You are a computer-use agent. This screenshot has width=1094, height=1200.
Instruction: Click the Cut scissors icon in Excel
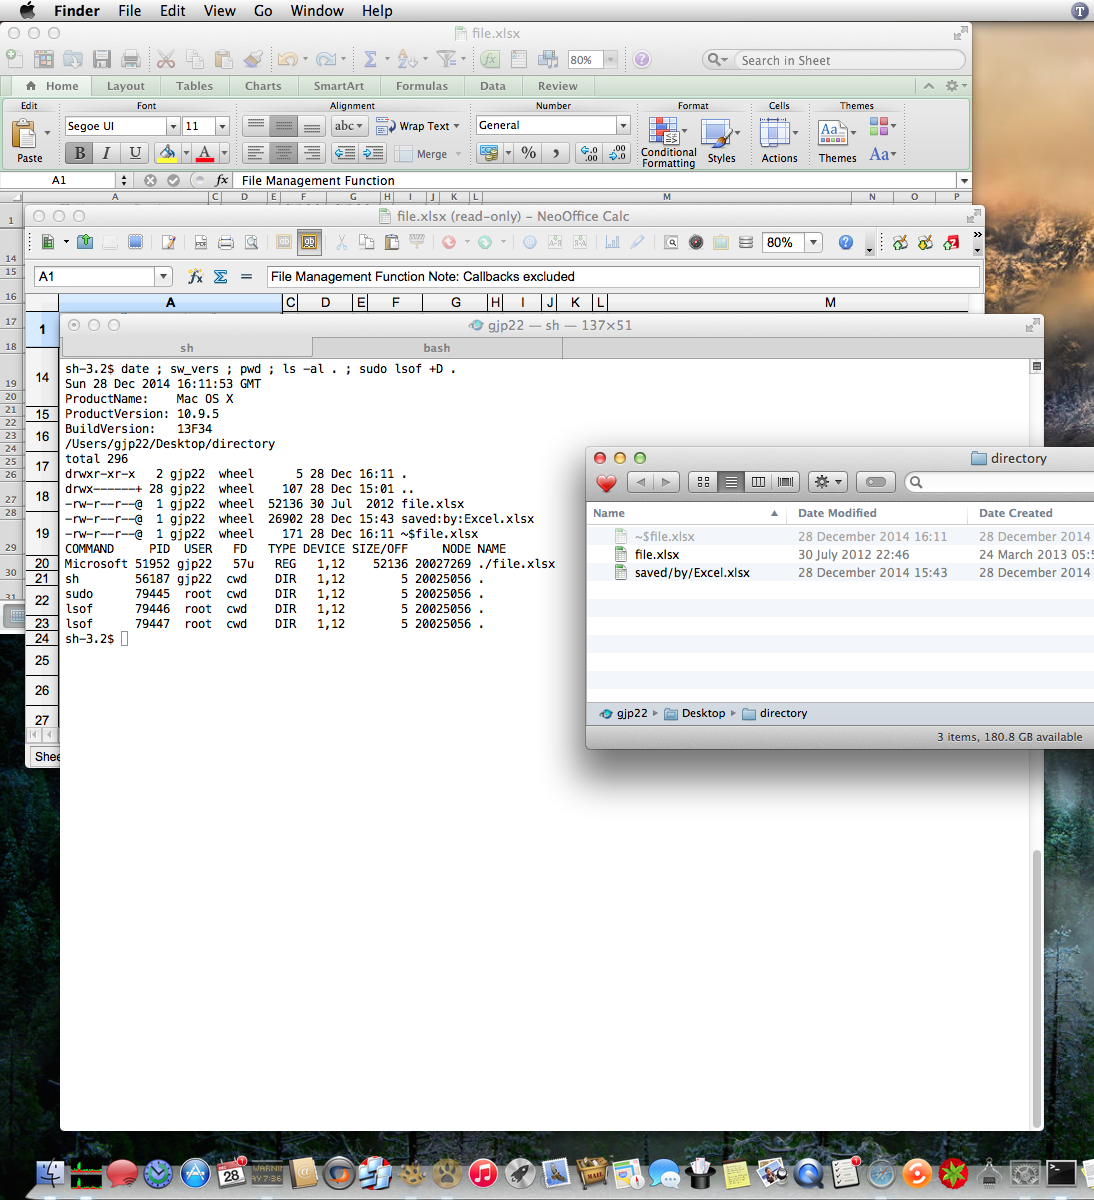tap(166, 59)
